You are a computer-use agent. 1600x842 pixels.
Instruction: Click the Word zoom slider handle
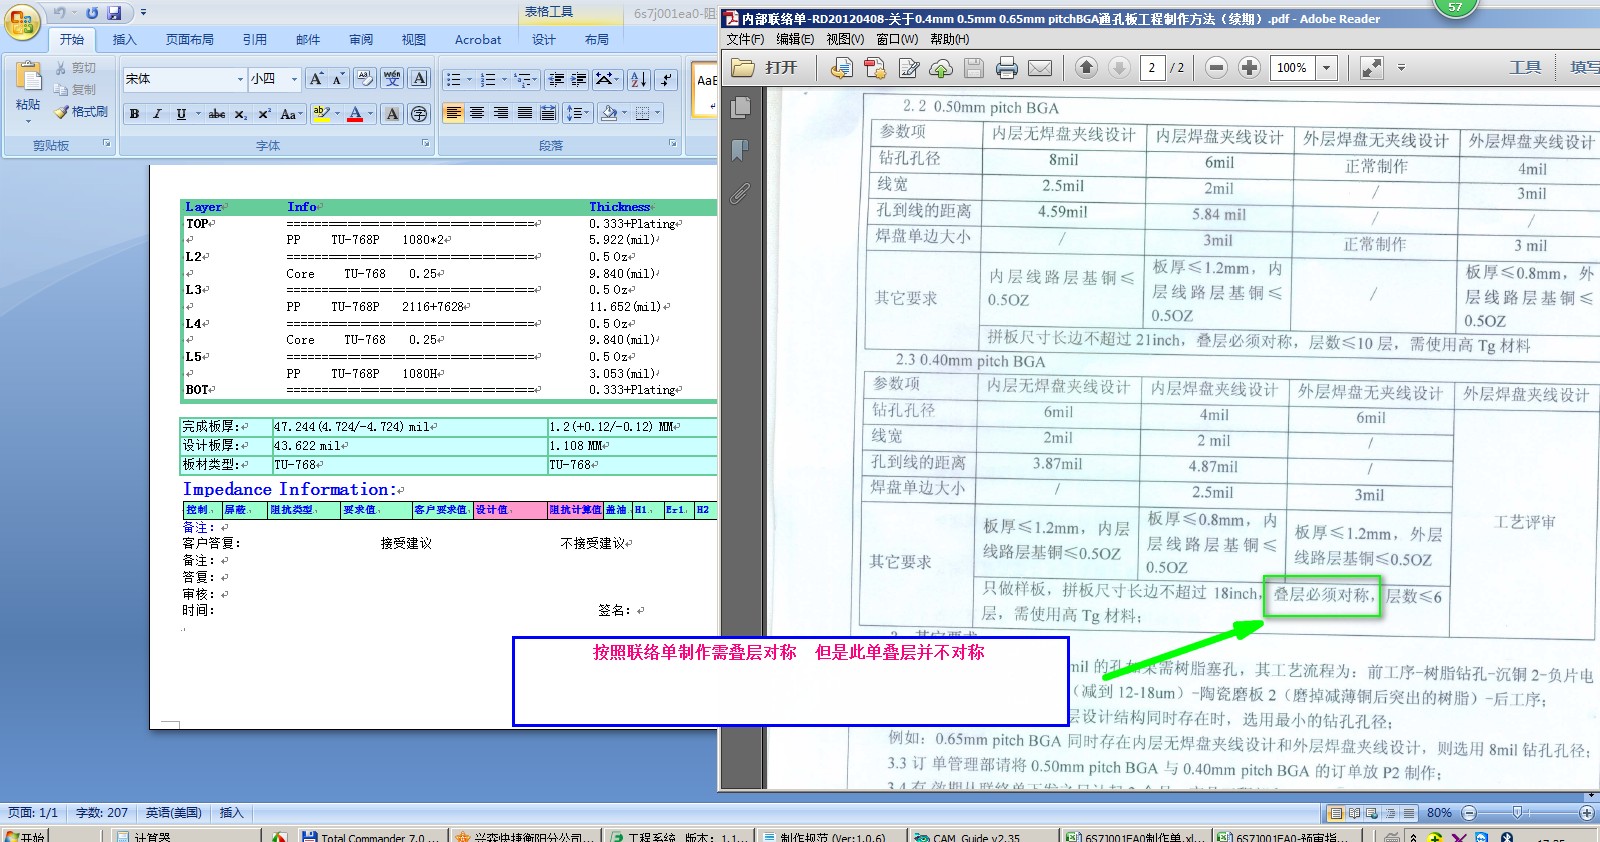(1517, 813)
